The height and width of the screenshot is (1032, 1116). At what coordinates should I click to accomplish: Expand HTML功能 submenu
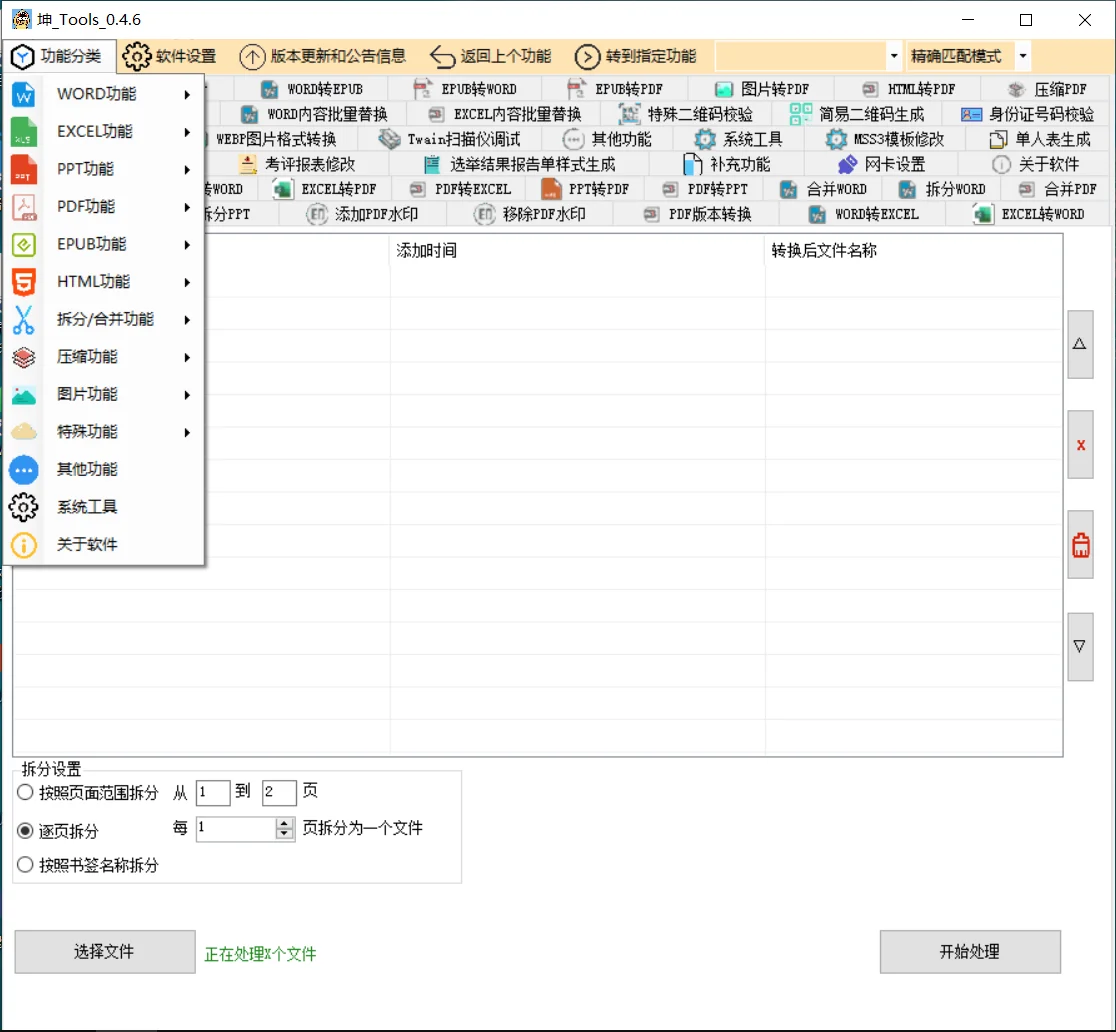click(x=104, y=282)
